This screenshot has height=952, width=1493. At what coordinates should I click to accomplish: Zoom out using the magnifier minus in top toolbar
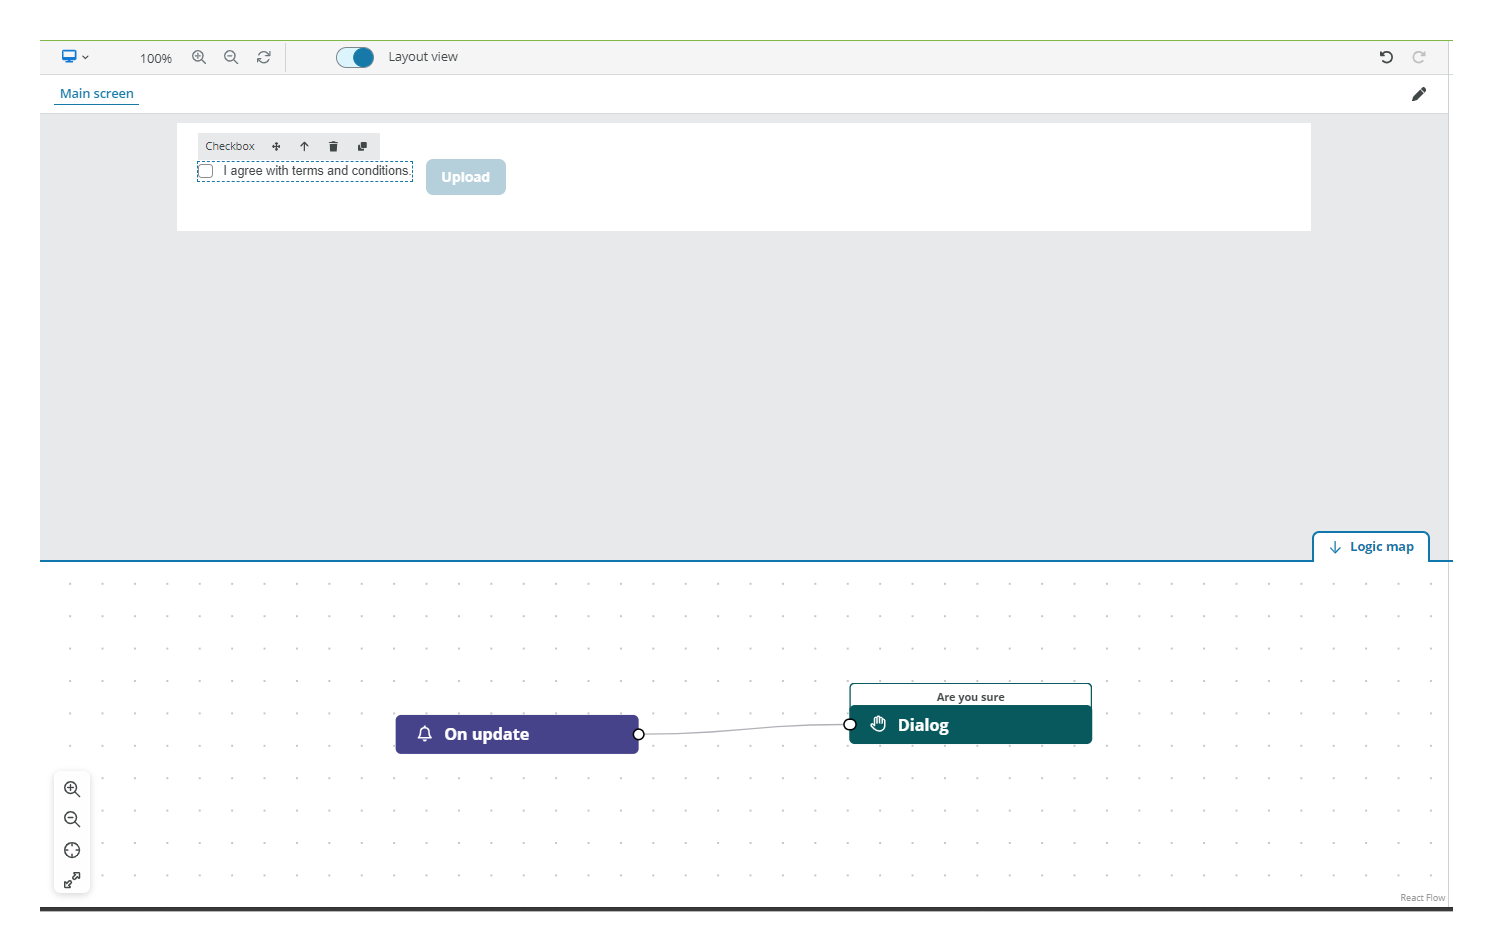coord(231,57)
